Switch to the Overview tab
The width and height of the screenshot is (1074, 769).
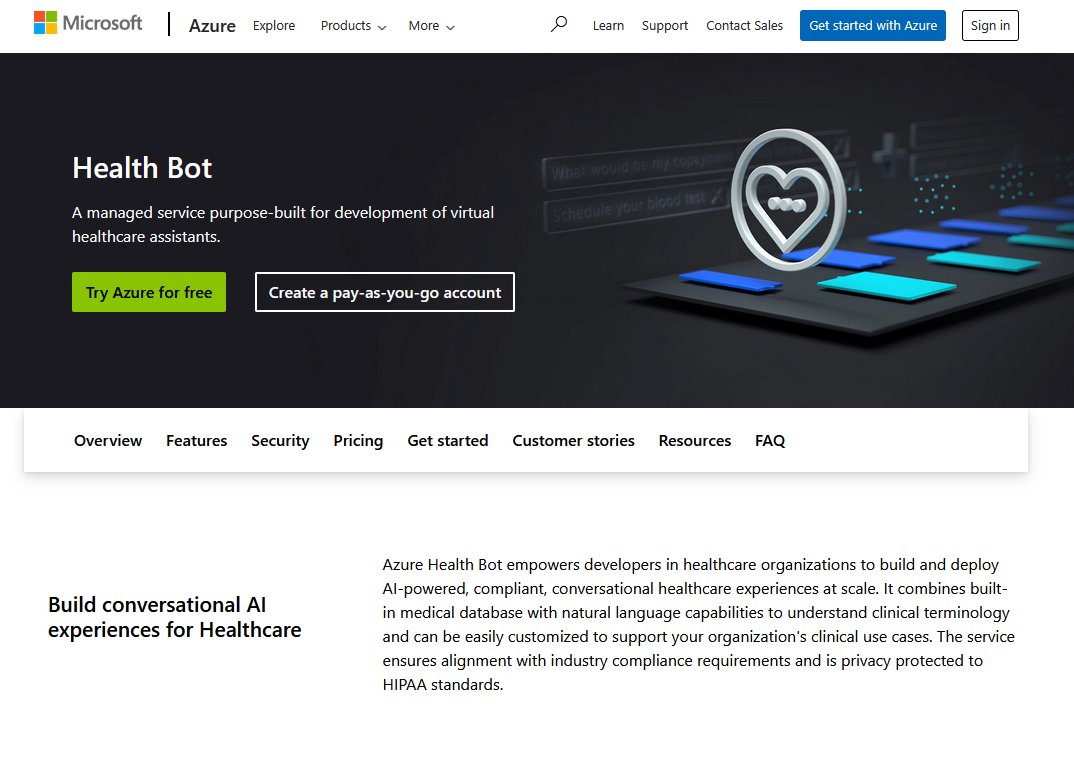point(108,441)
